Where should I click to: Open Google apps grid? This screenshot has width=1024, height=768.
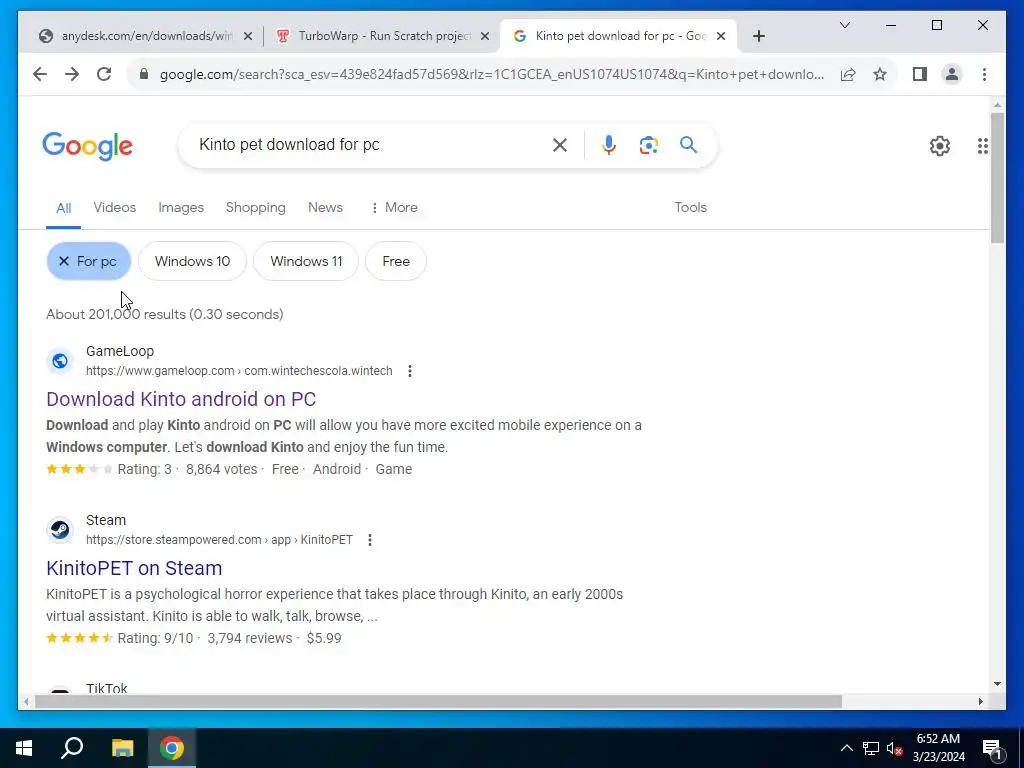[982, 146]
